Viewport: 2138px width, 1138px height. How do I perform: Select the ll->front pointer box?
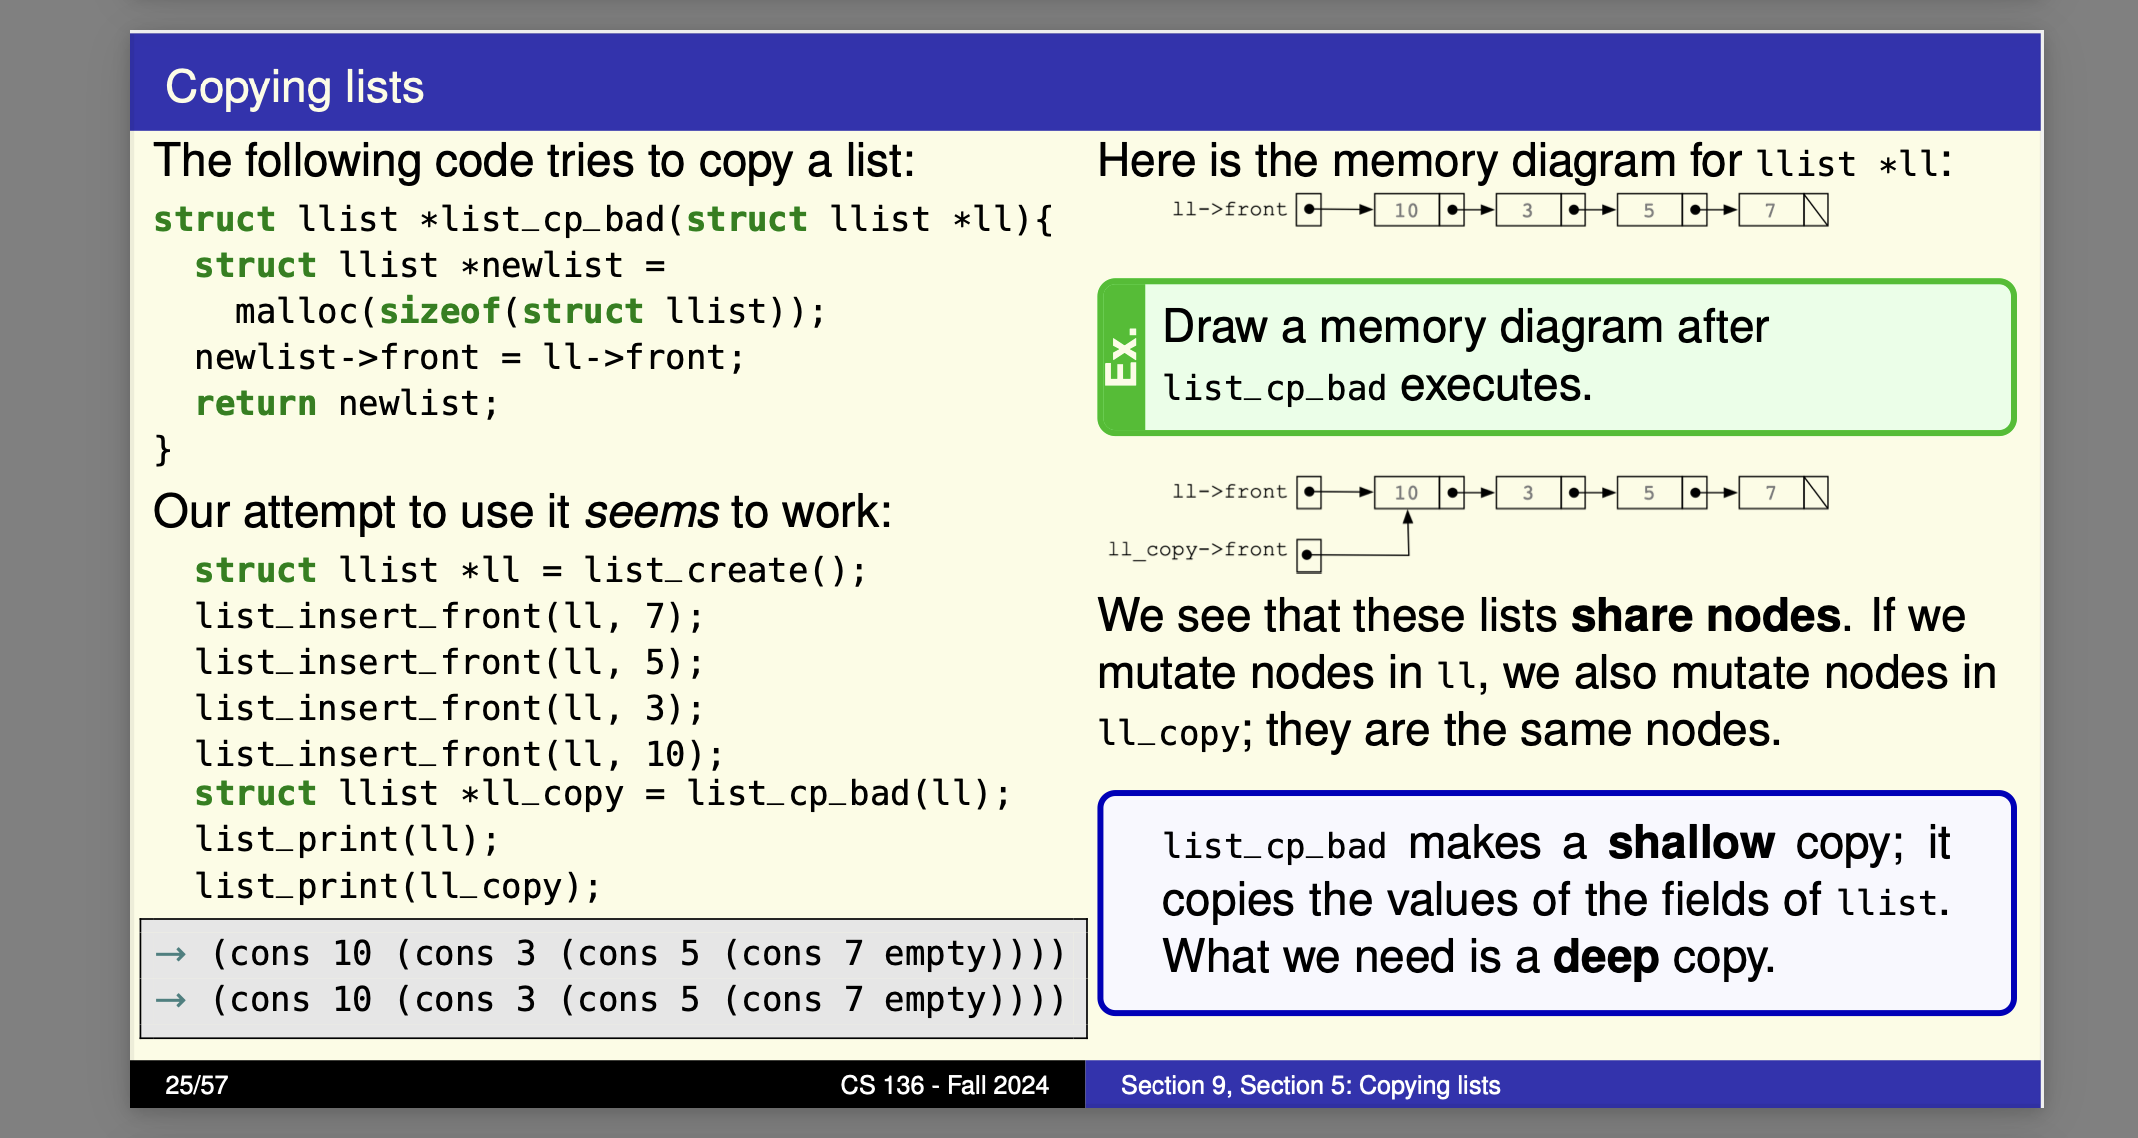pyautogui.click(x=1308, y=210)
